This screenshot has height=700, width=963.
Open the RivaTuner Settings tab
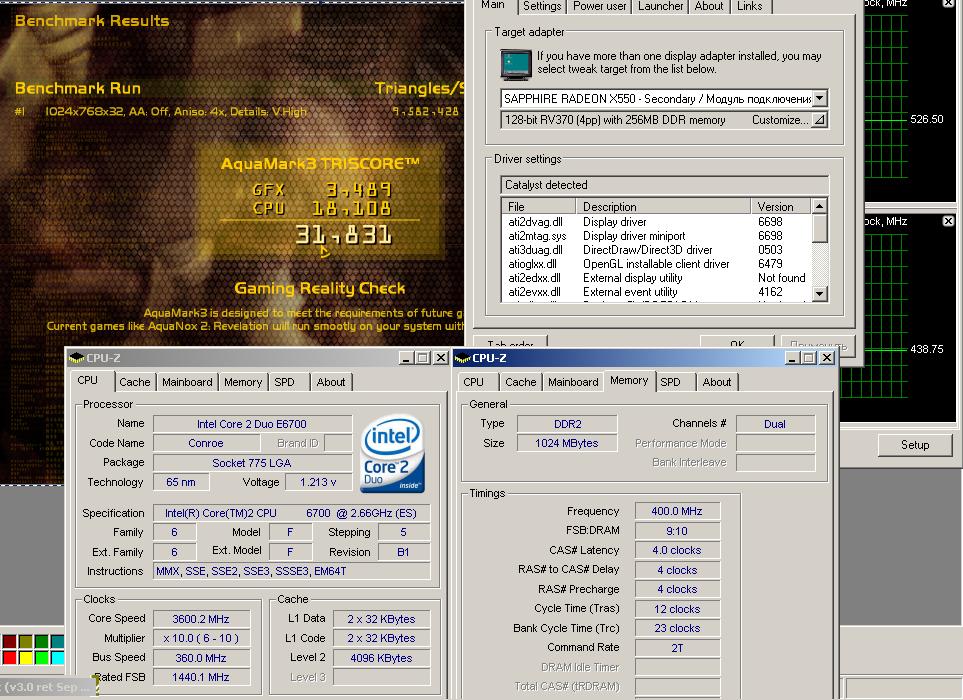click(542, 6)
